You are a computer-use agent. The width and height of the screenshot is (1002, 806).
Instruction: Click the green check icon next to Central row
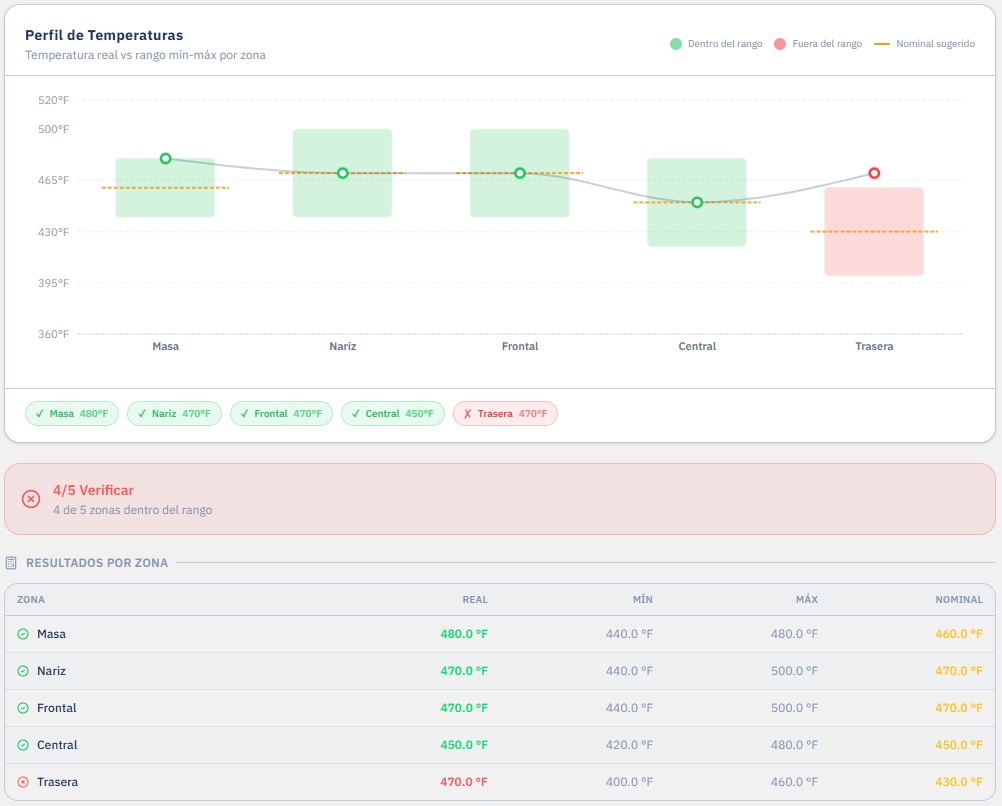(x=23, y=745)
